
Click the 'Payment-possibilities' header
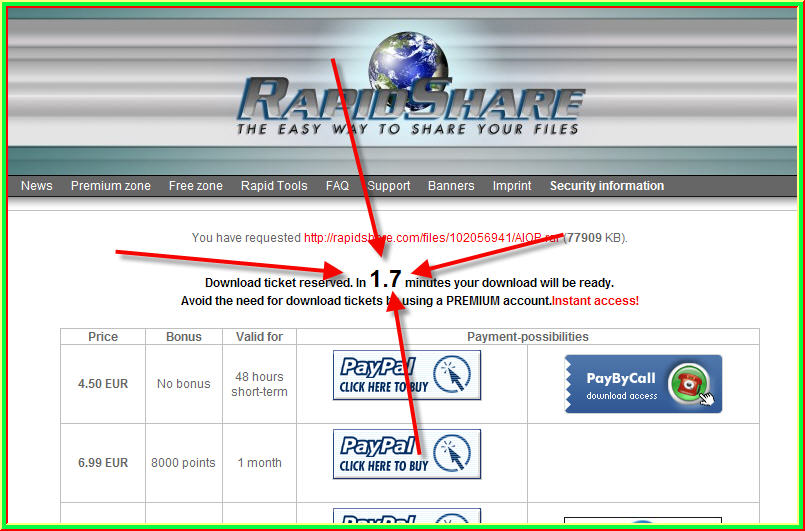(528, 337)
